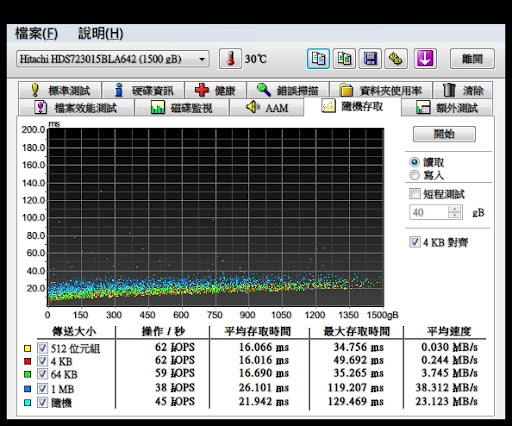The image size is (512, 426).
Task: Click the blue info icon on 硬碟資訊 tab
Action: point(118,90)
